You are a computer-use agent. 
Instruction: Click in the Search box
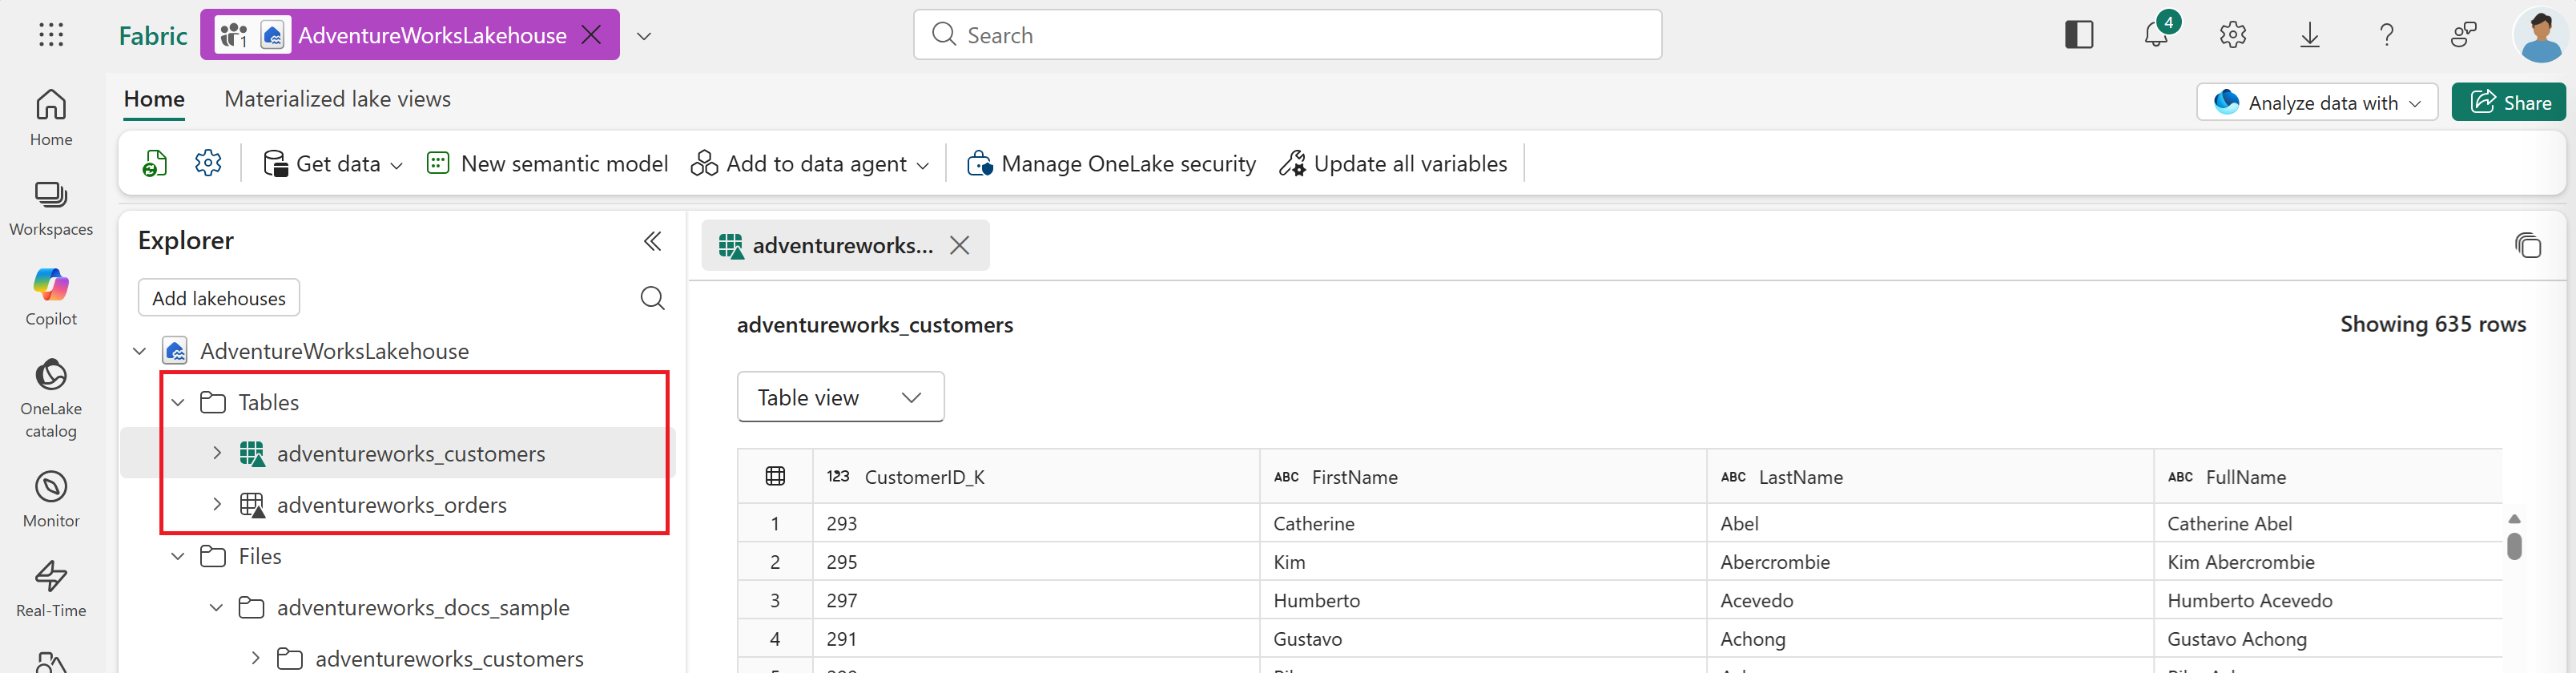[x=1287, y=35]
